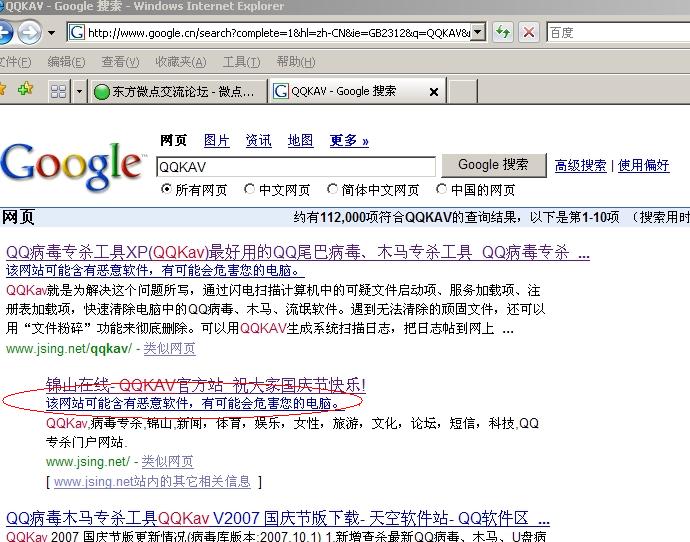Viewport: 690px width, 542px height.
Task: Click the Quick Tabs grid icon
Action: tap(58, 91)
